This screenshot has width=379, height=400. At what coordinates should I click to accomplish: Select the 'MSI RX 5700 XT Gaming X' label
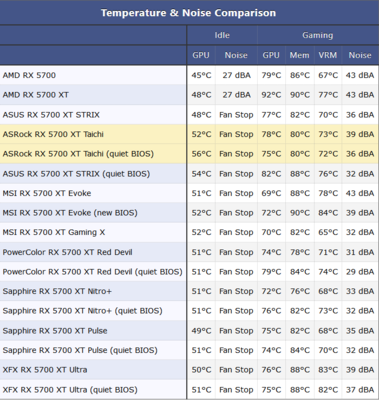pyautogui.click(x=54, y=232)
